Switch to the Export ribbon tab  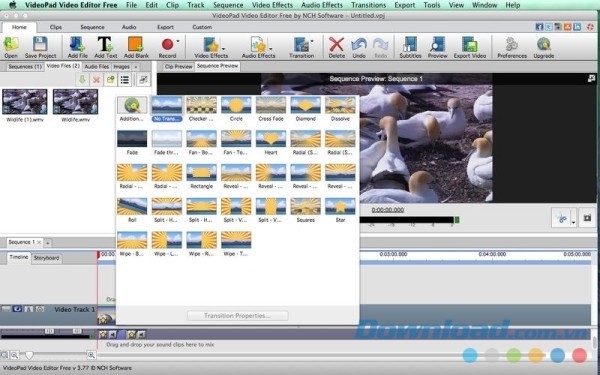pos(165,27)
